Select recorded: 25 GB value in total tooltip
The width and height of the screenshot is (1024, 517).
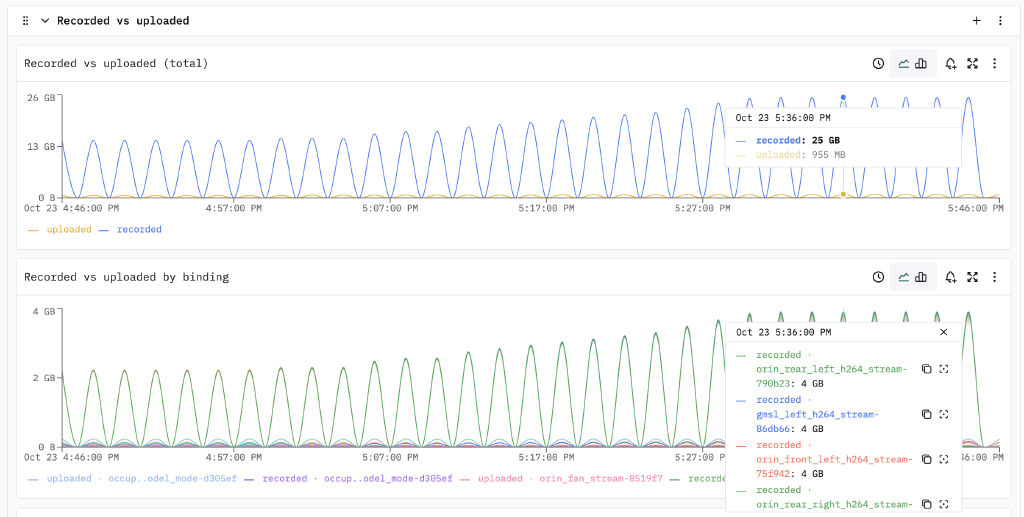pyautogui.click(x=798, y=140)
